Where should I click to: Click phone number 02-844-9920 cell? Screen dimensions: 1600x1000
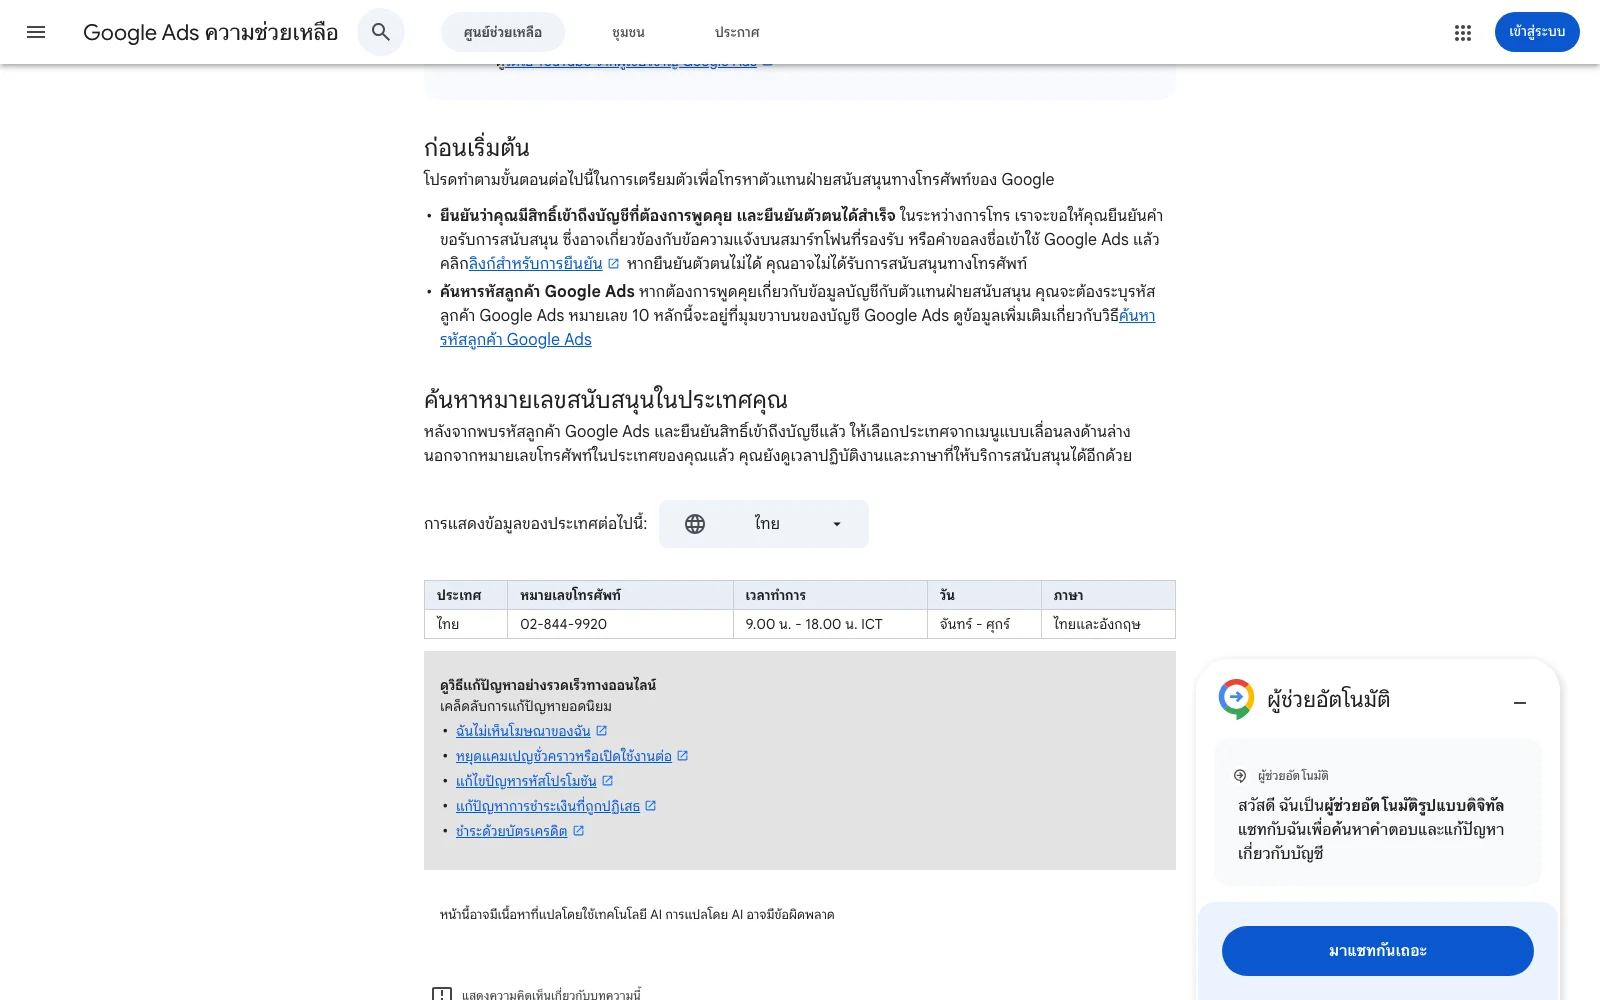pos(620,624)
